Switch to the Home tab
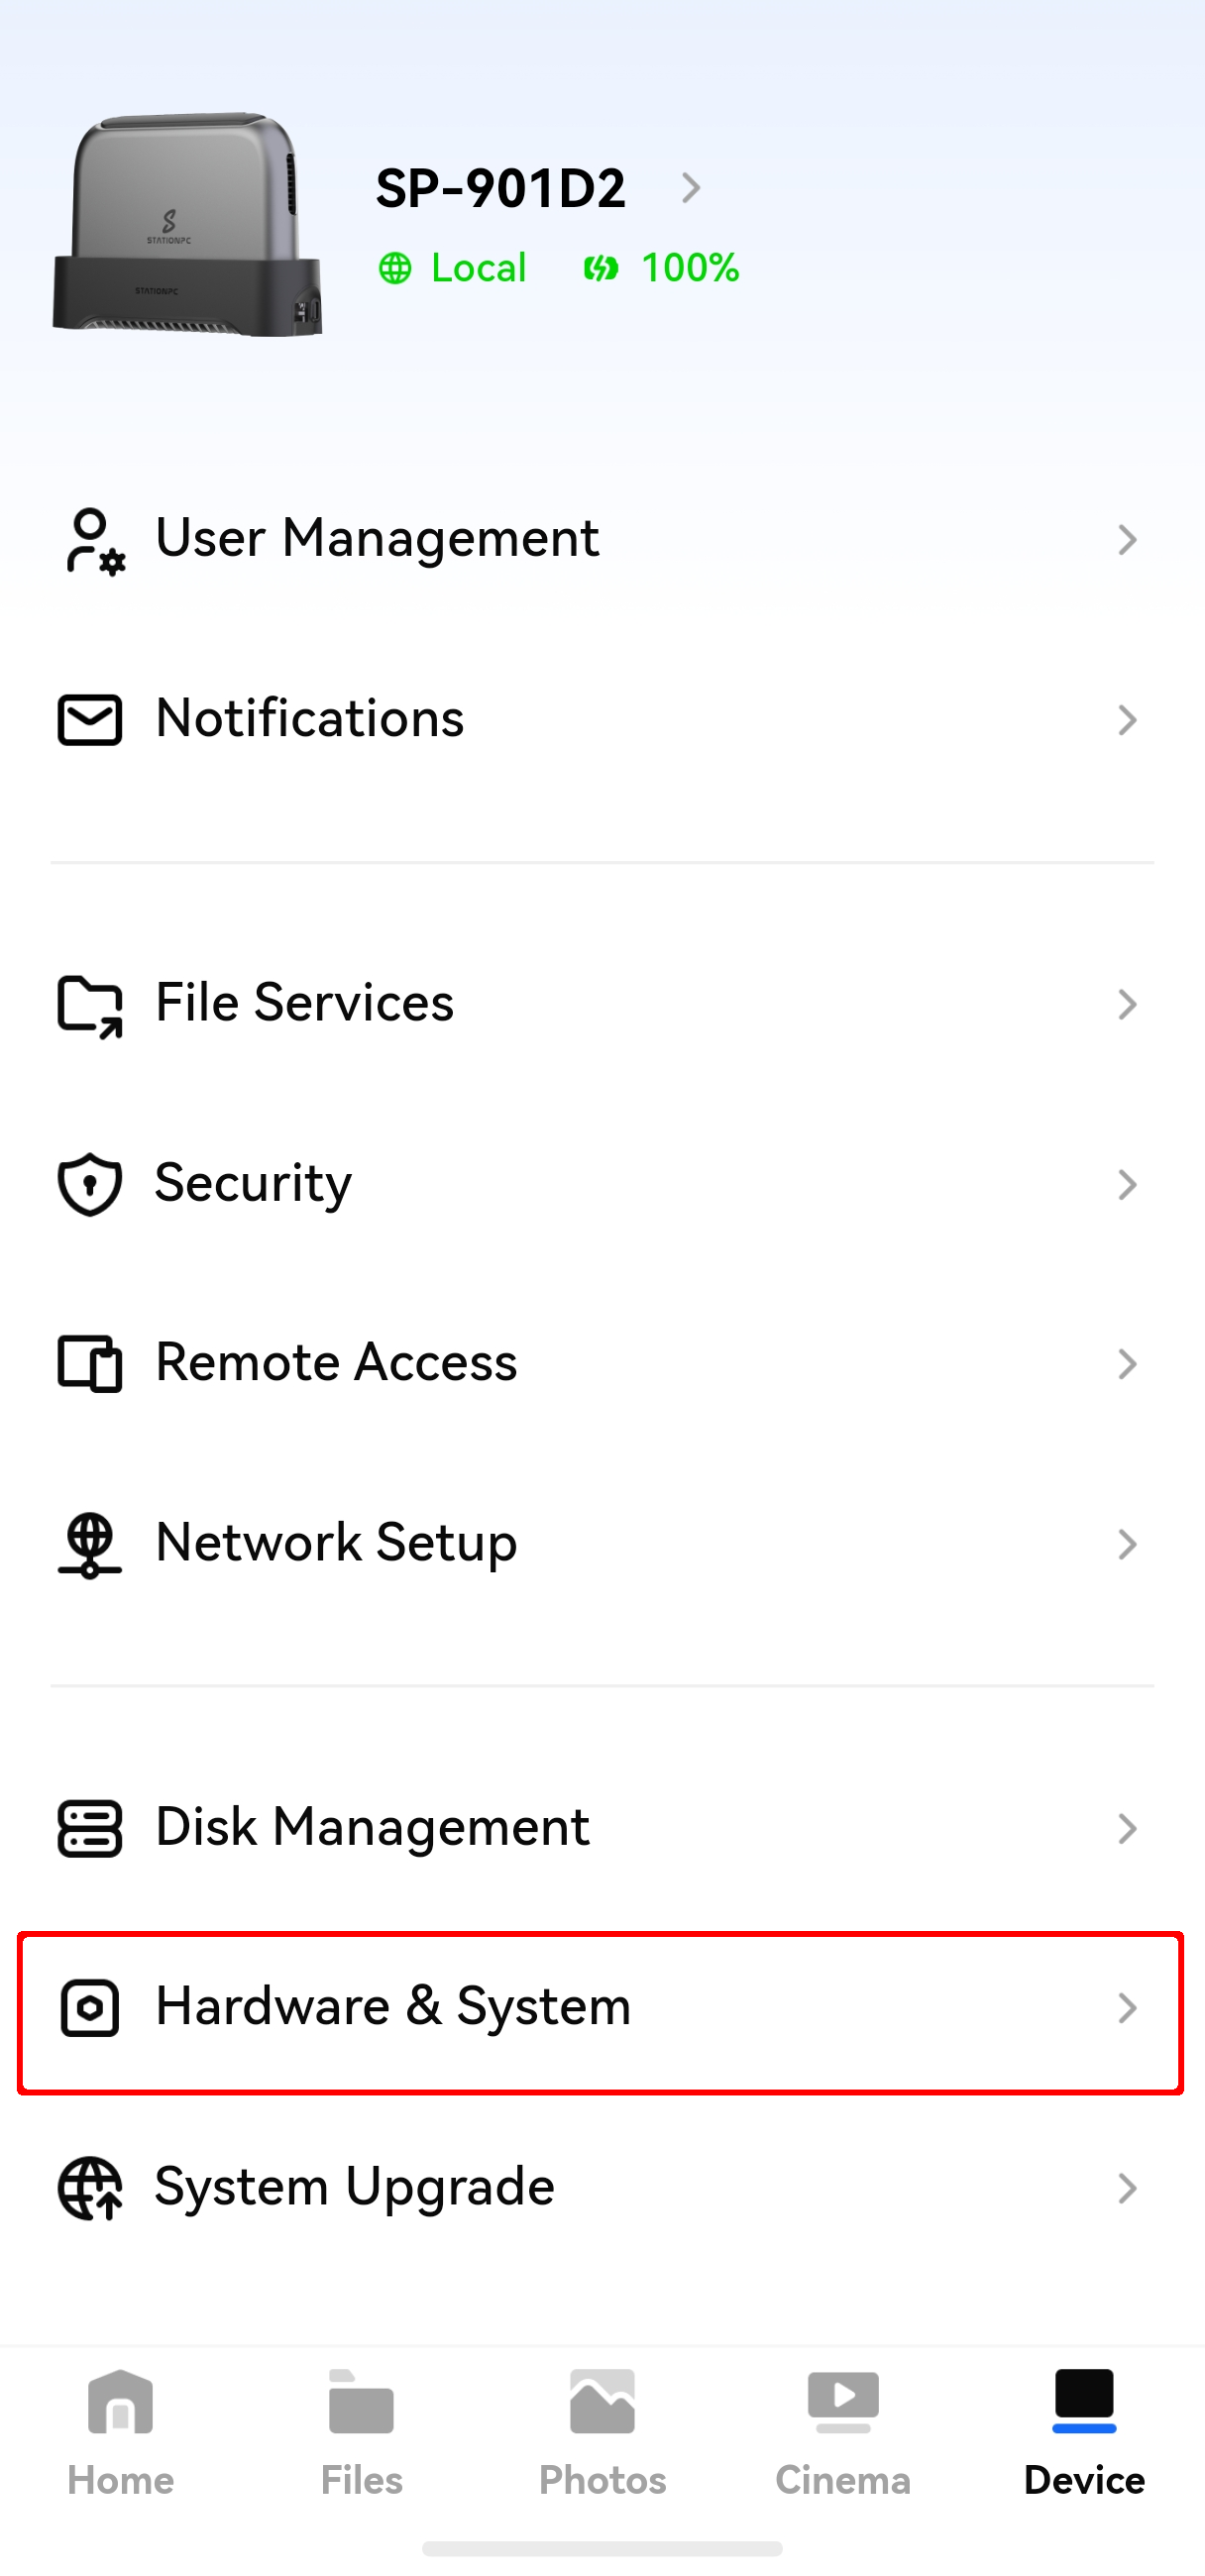1205x2576 pixels. tap(121, 2433)
